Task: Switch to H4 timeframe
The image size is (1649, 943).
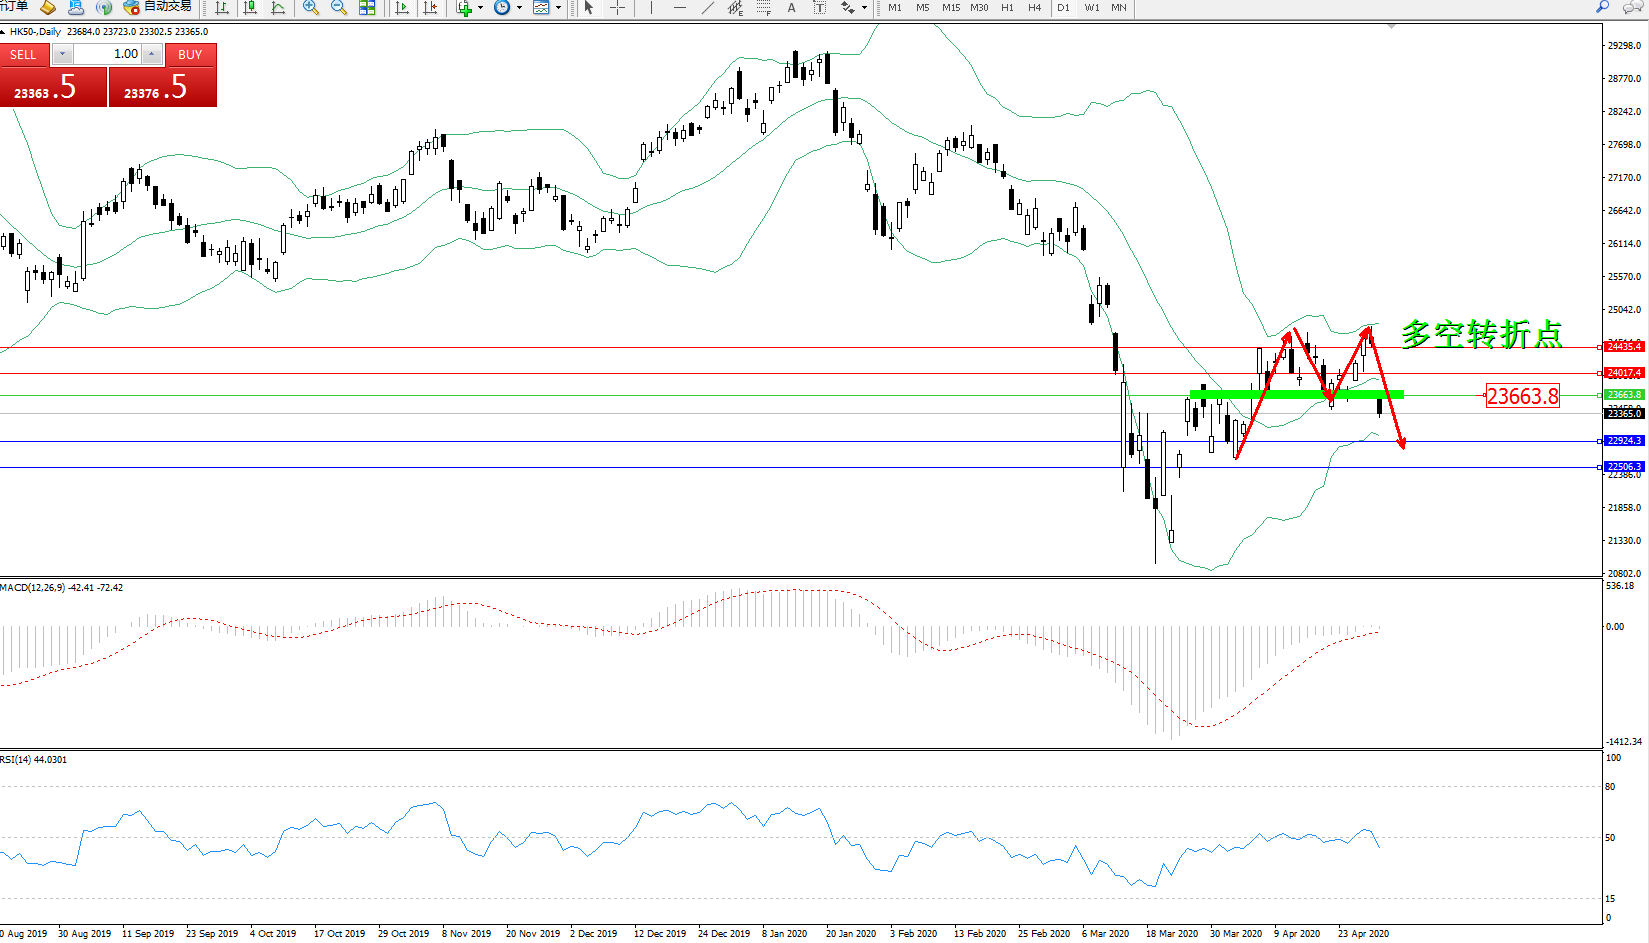Action: click(1035, 8)
